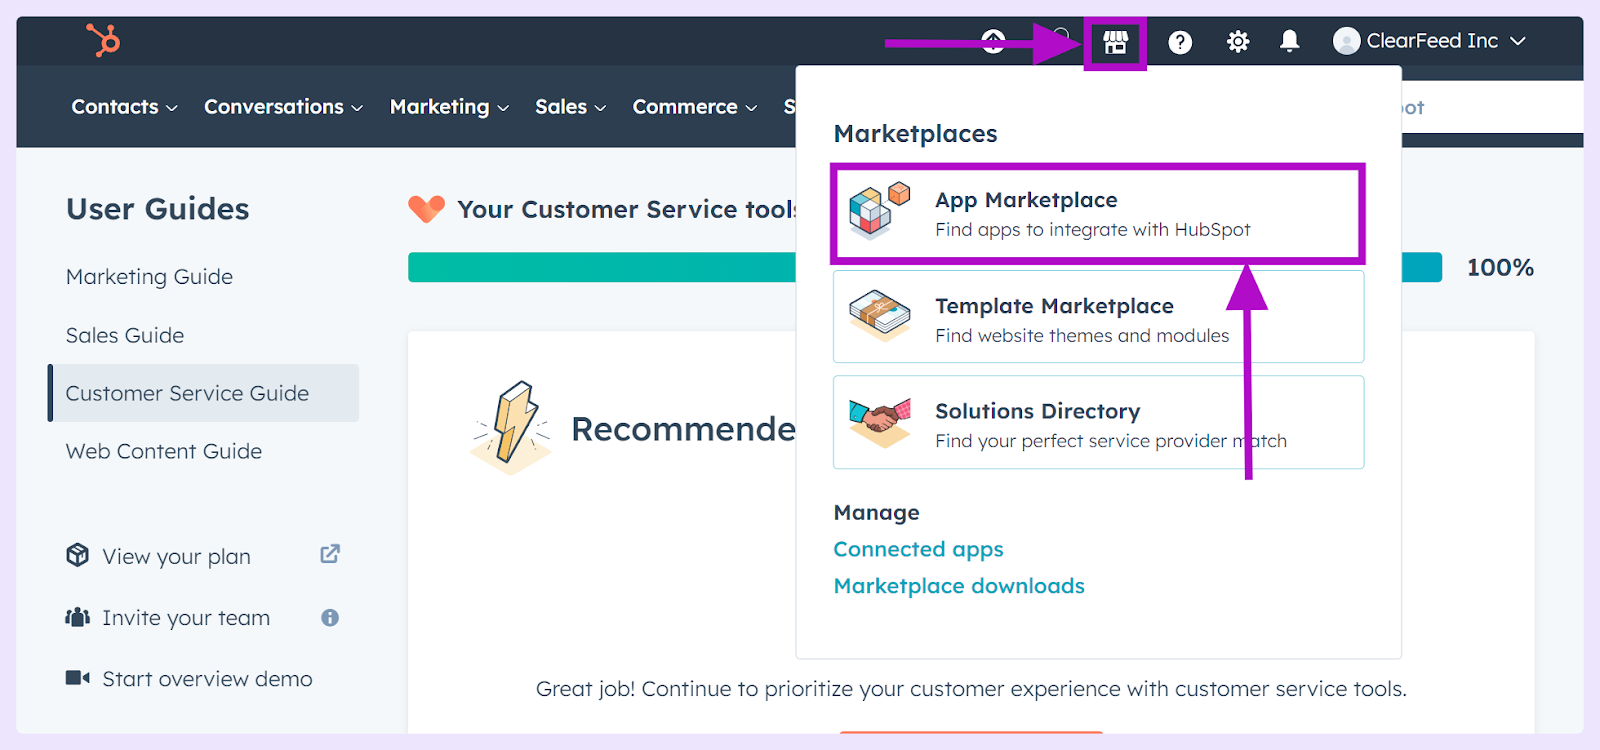This screenshot has height=750, width=1600.
Task: Click the Invite your team people icon
Action: pyautogui.click(x=77, y=617)
